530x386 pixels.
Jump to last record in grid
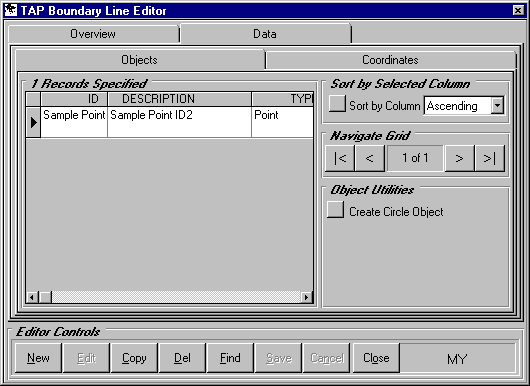tap(489, 158)
